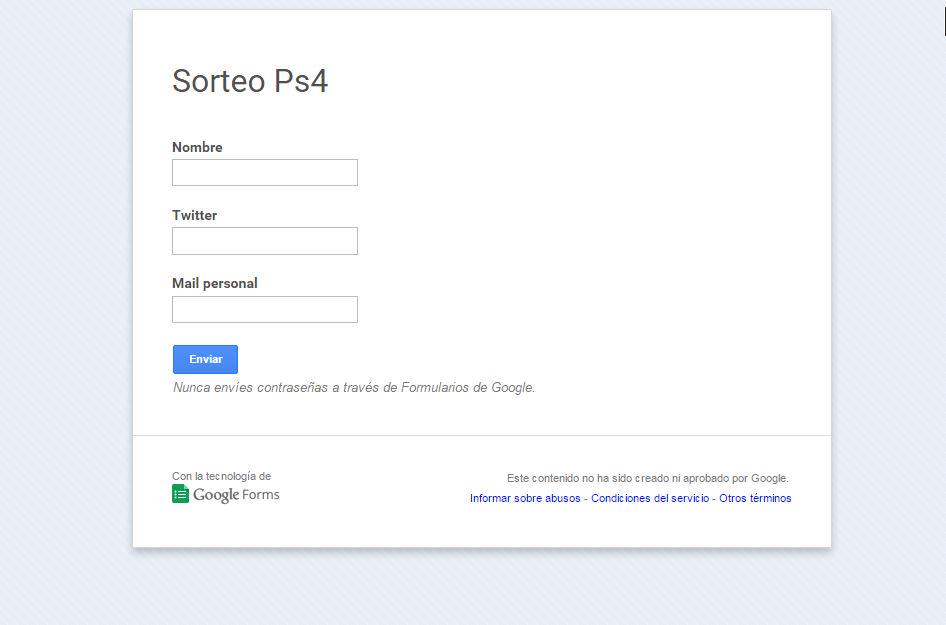Click the Google Forms logo text
The image size is (946, 625).
click(236, 495)
